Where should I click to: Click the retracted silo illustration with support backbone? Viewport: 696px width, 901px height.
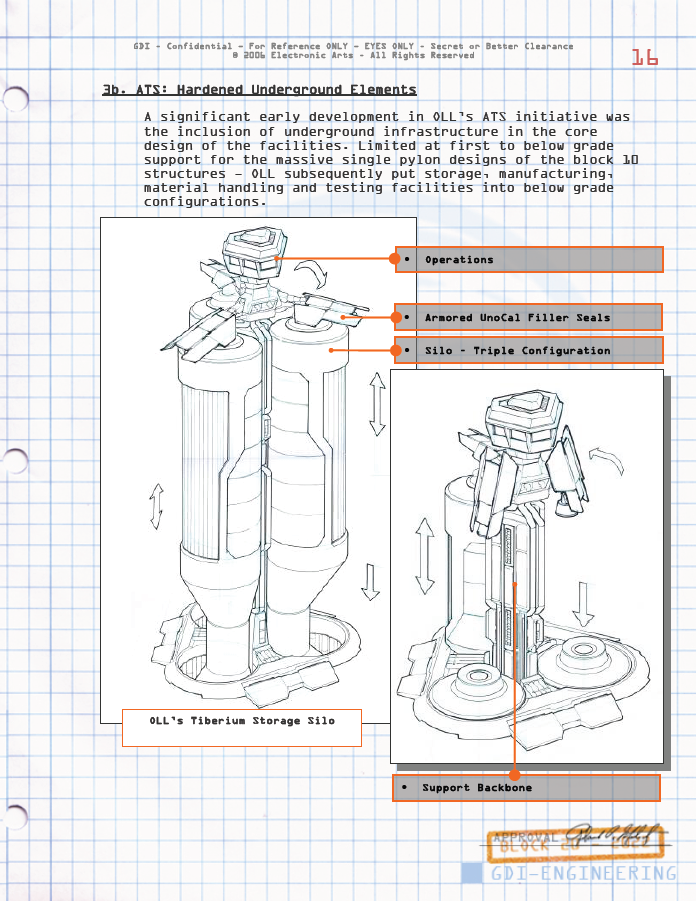coord(527,566)
